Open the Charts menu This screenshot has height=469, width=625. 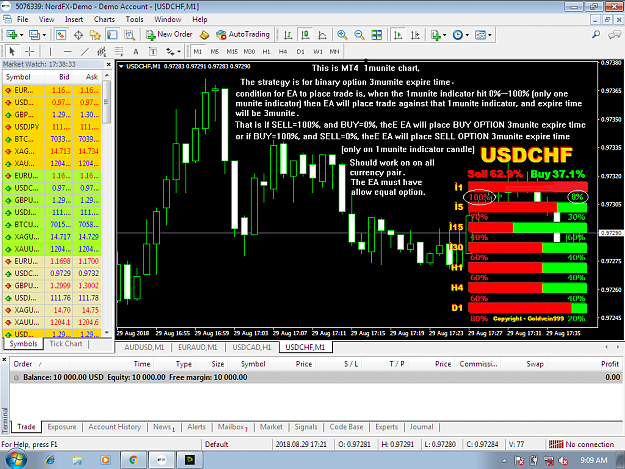[104, 19]
